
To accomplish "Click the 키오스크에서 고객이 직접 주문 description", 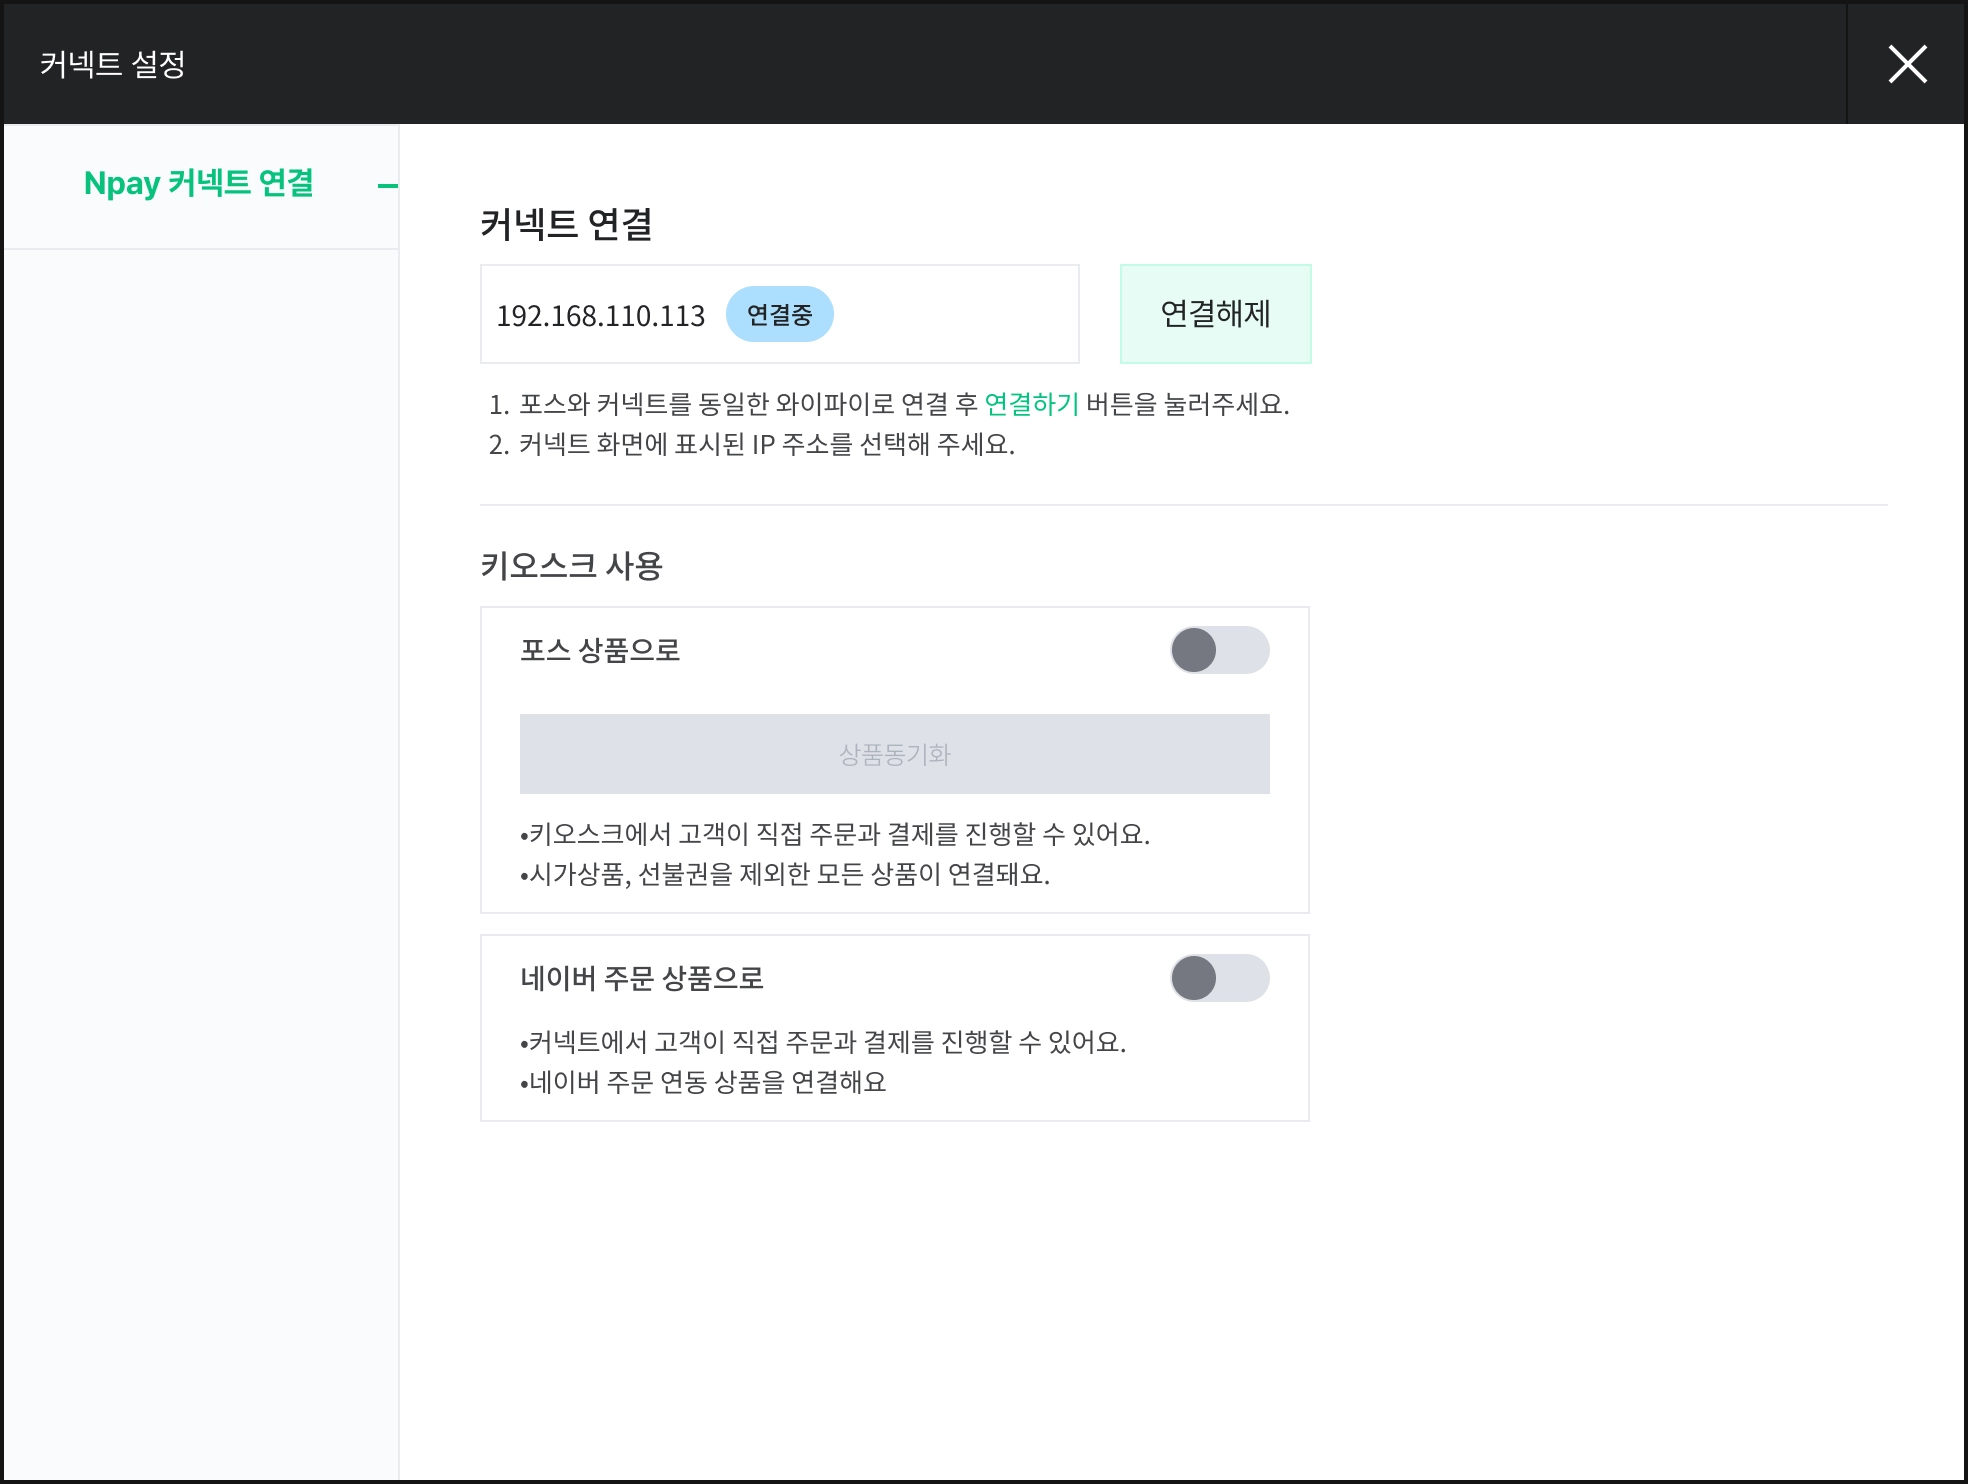I will point(835,834).
